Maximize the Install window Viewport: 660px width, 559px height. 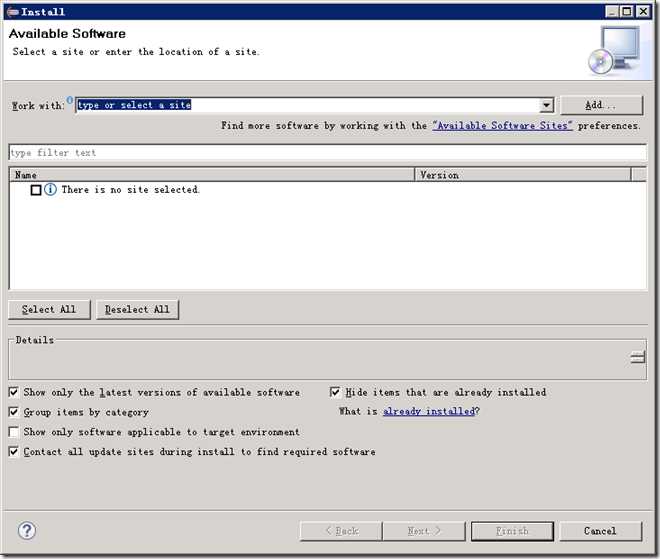(x=627, y=12)
